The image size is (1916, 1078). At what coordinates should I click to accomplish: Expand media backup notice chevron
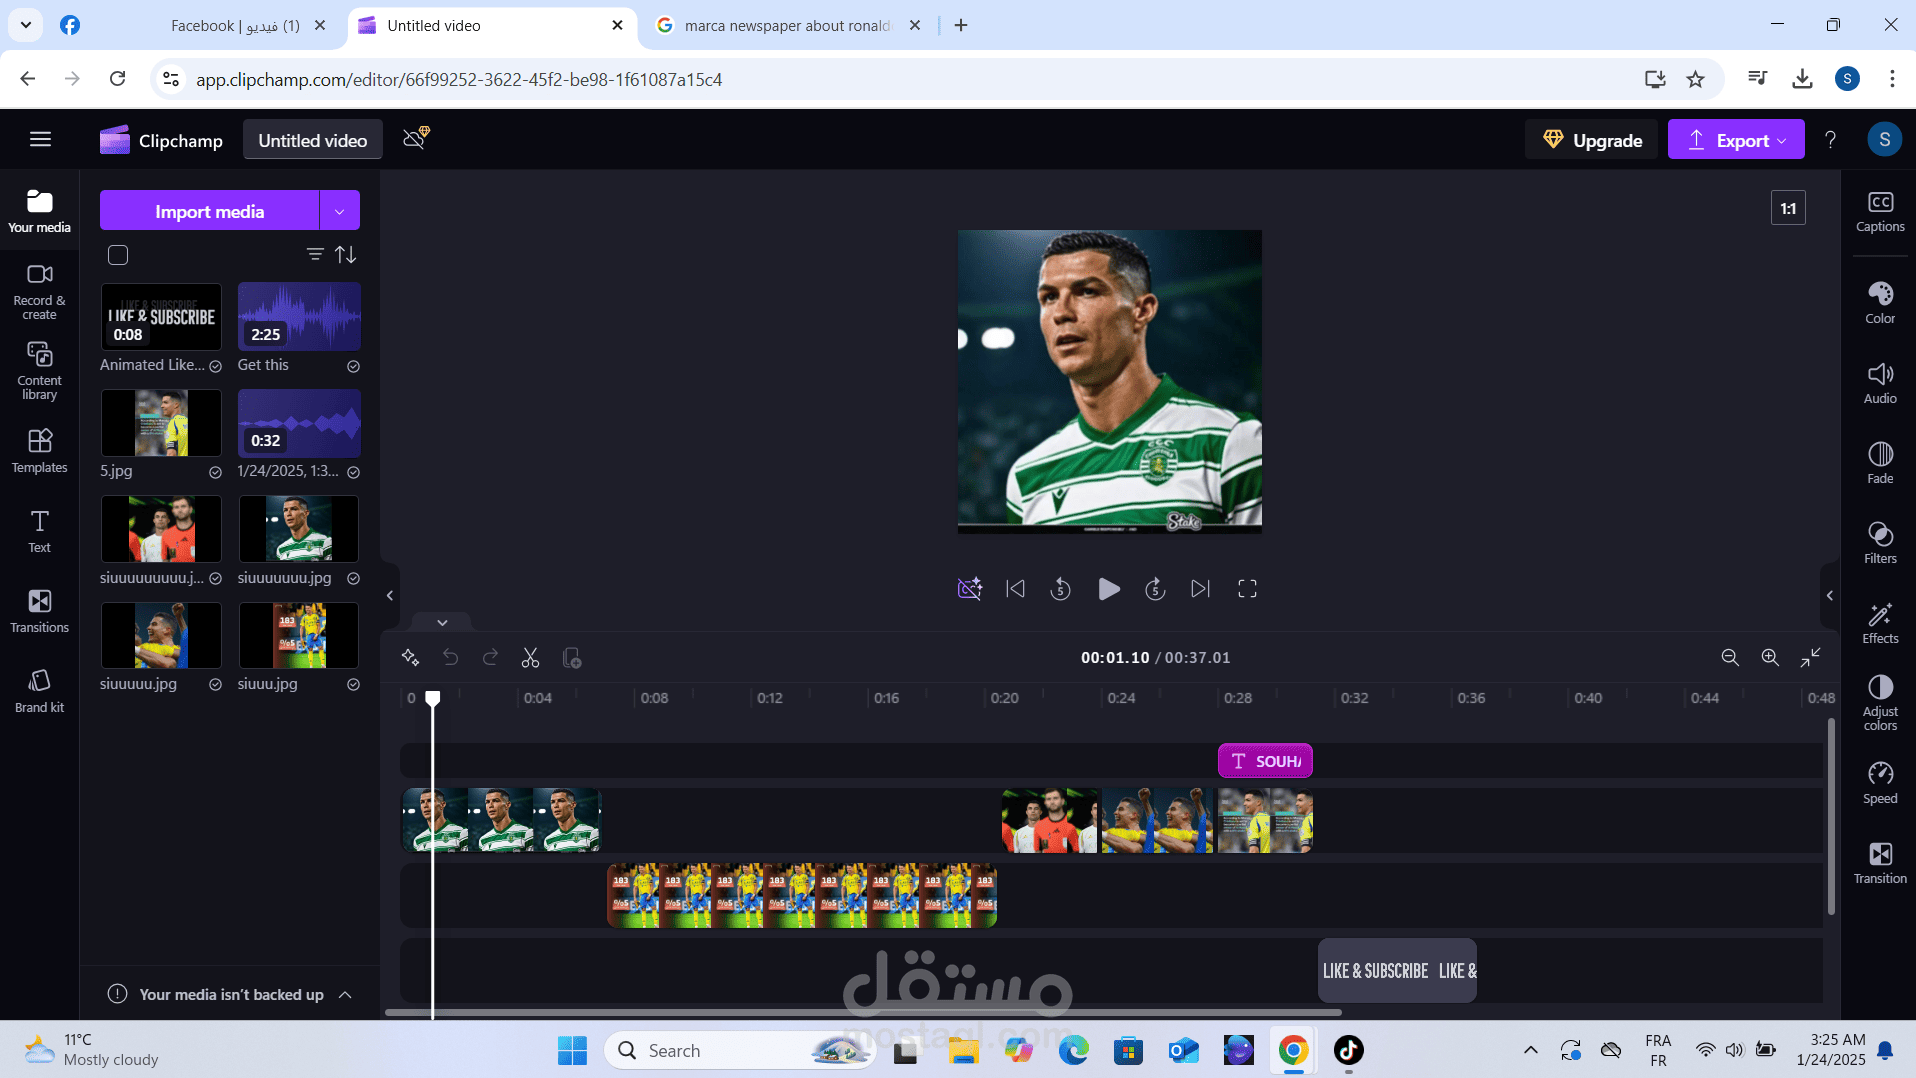tap(345, 995)
